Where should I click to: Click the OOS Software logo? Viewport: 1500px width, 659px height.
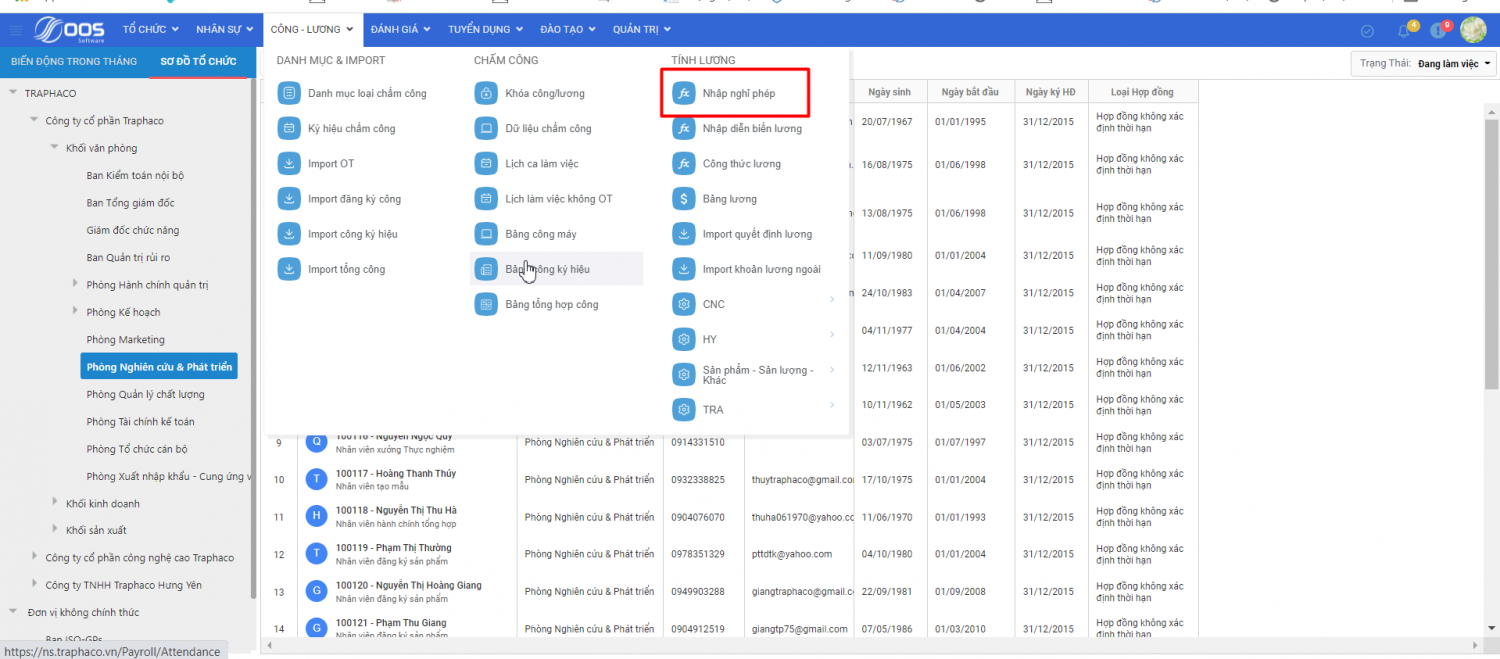pyautogui.click(x=69, y=29)
